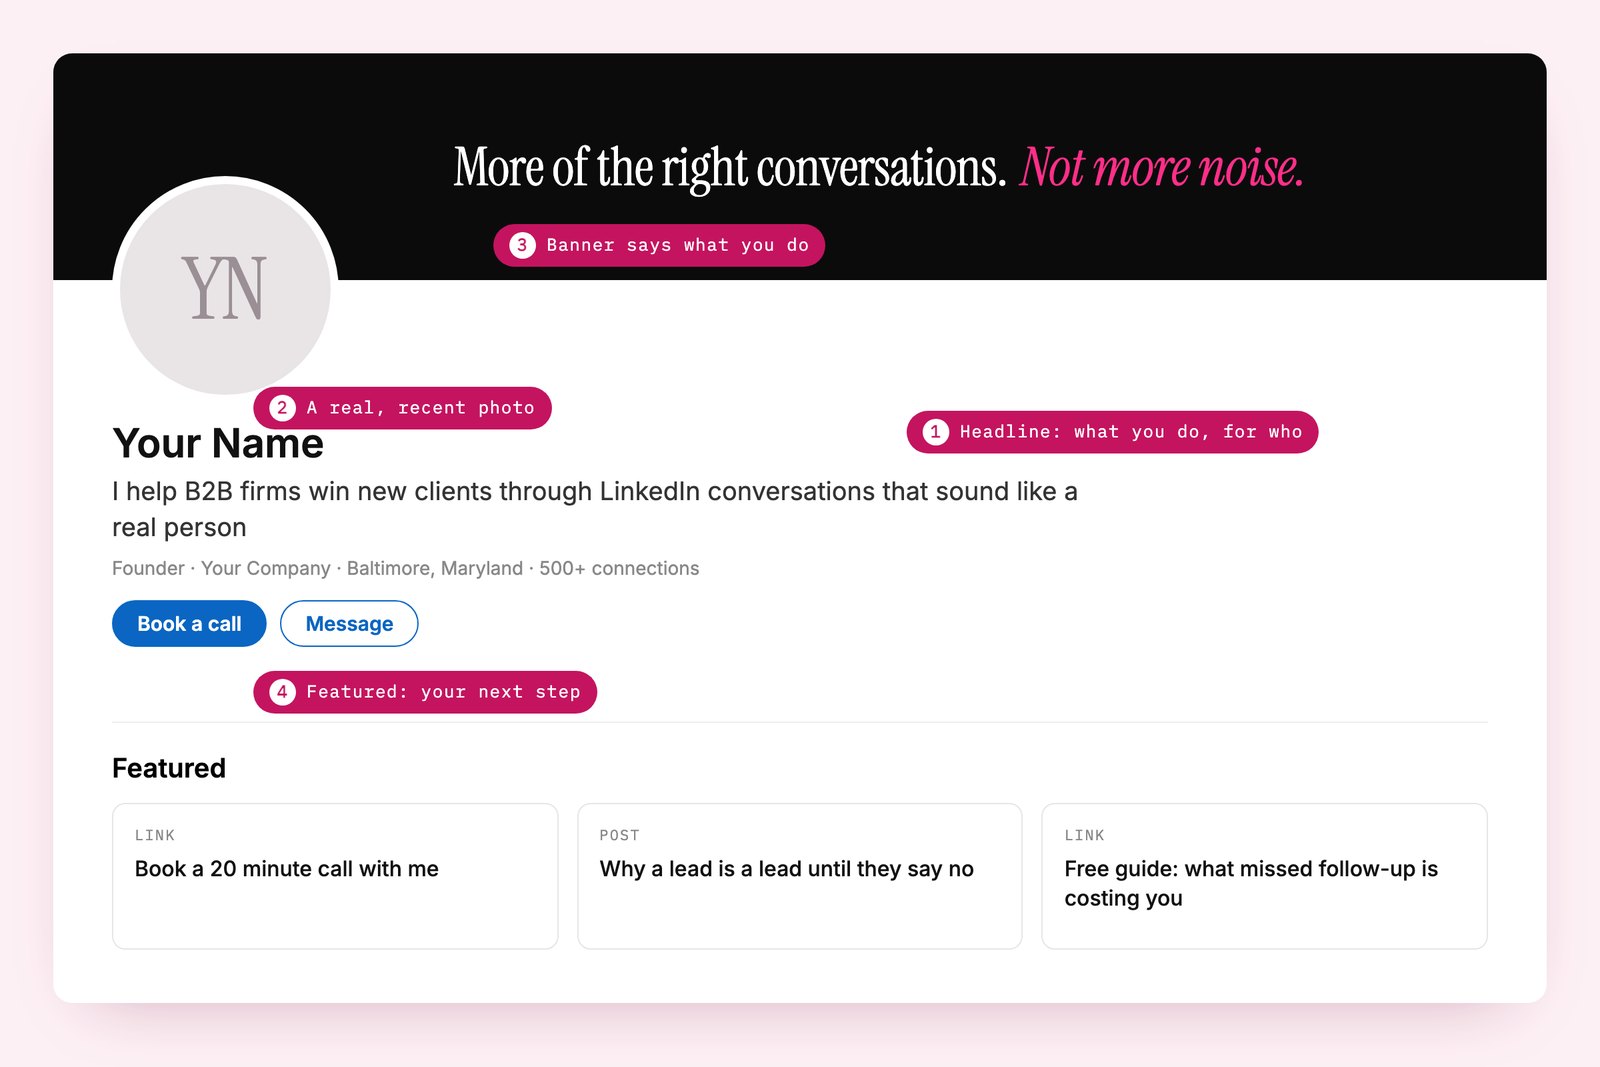Click the Your Company text in details
This screenshot has width=1600, height=1067.
(265, 568)
